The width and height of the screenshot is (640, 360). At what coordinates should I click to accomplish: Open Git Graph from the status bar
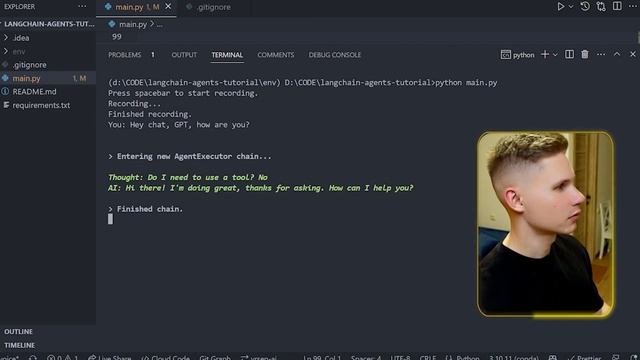215,358
